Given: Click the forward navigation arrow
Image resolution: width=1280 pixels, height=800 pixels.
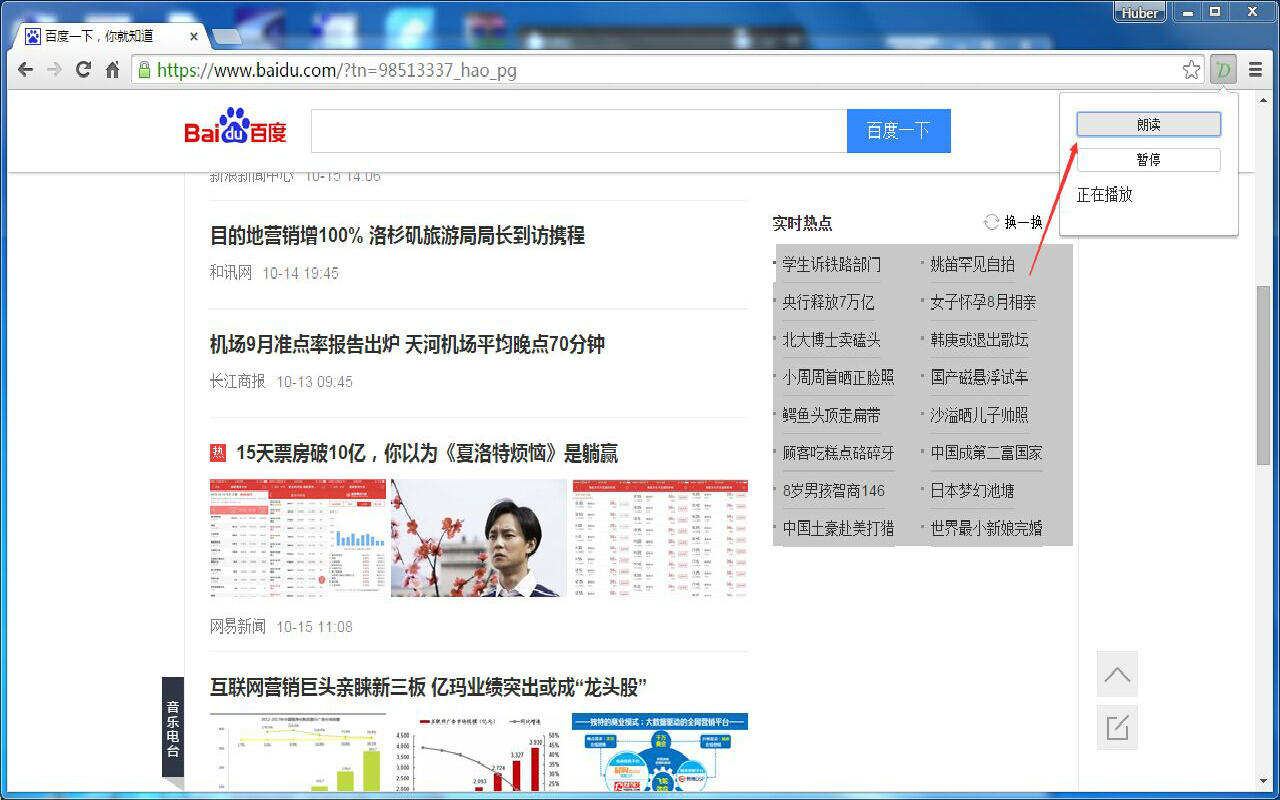Looking at the screenshot, I should click(54, 70).
